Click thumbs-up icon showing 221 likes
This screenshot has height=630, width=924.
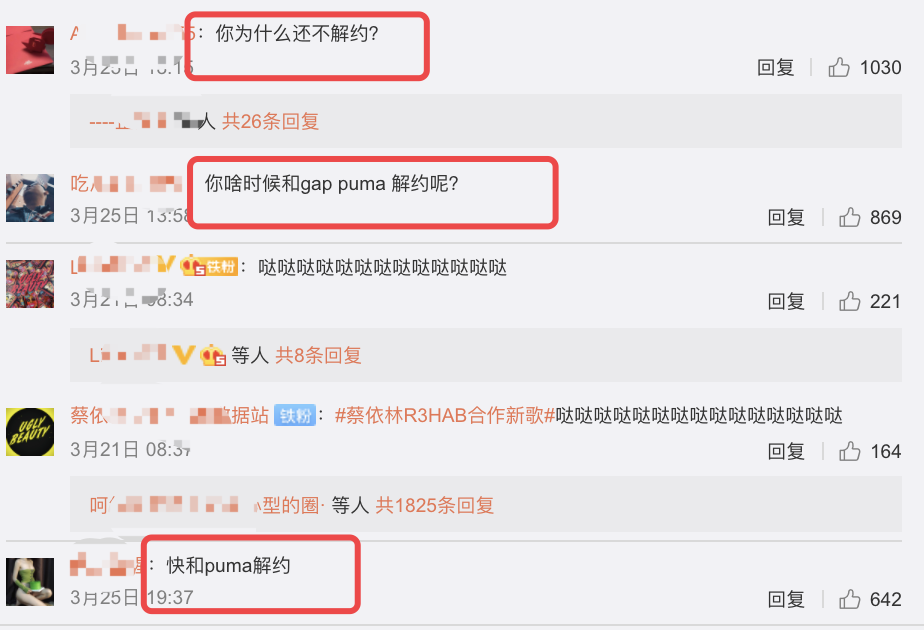click(x=849, y=301)
